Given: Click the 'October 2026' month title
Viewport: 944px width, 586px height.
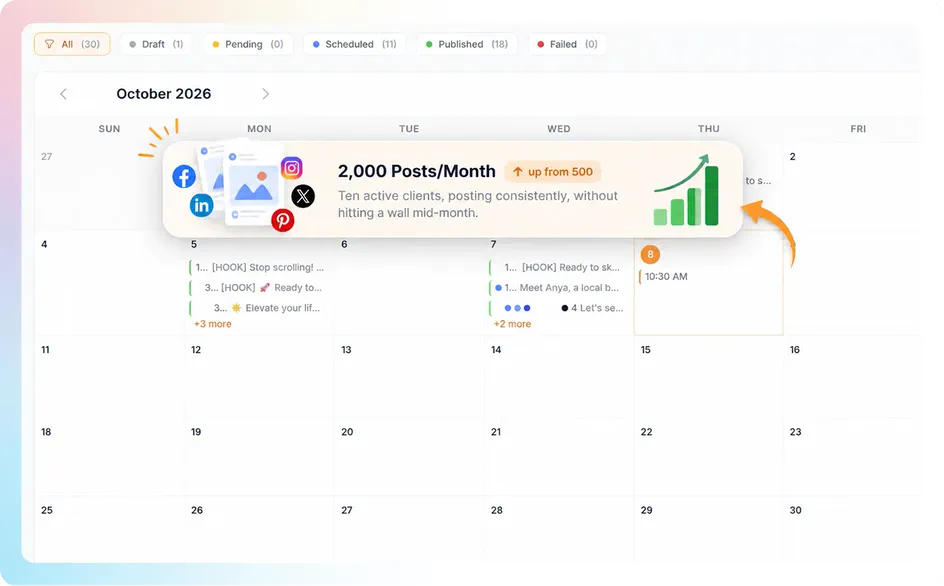Looking at the screenshot, I should (164, 94).
